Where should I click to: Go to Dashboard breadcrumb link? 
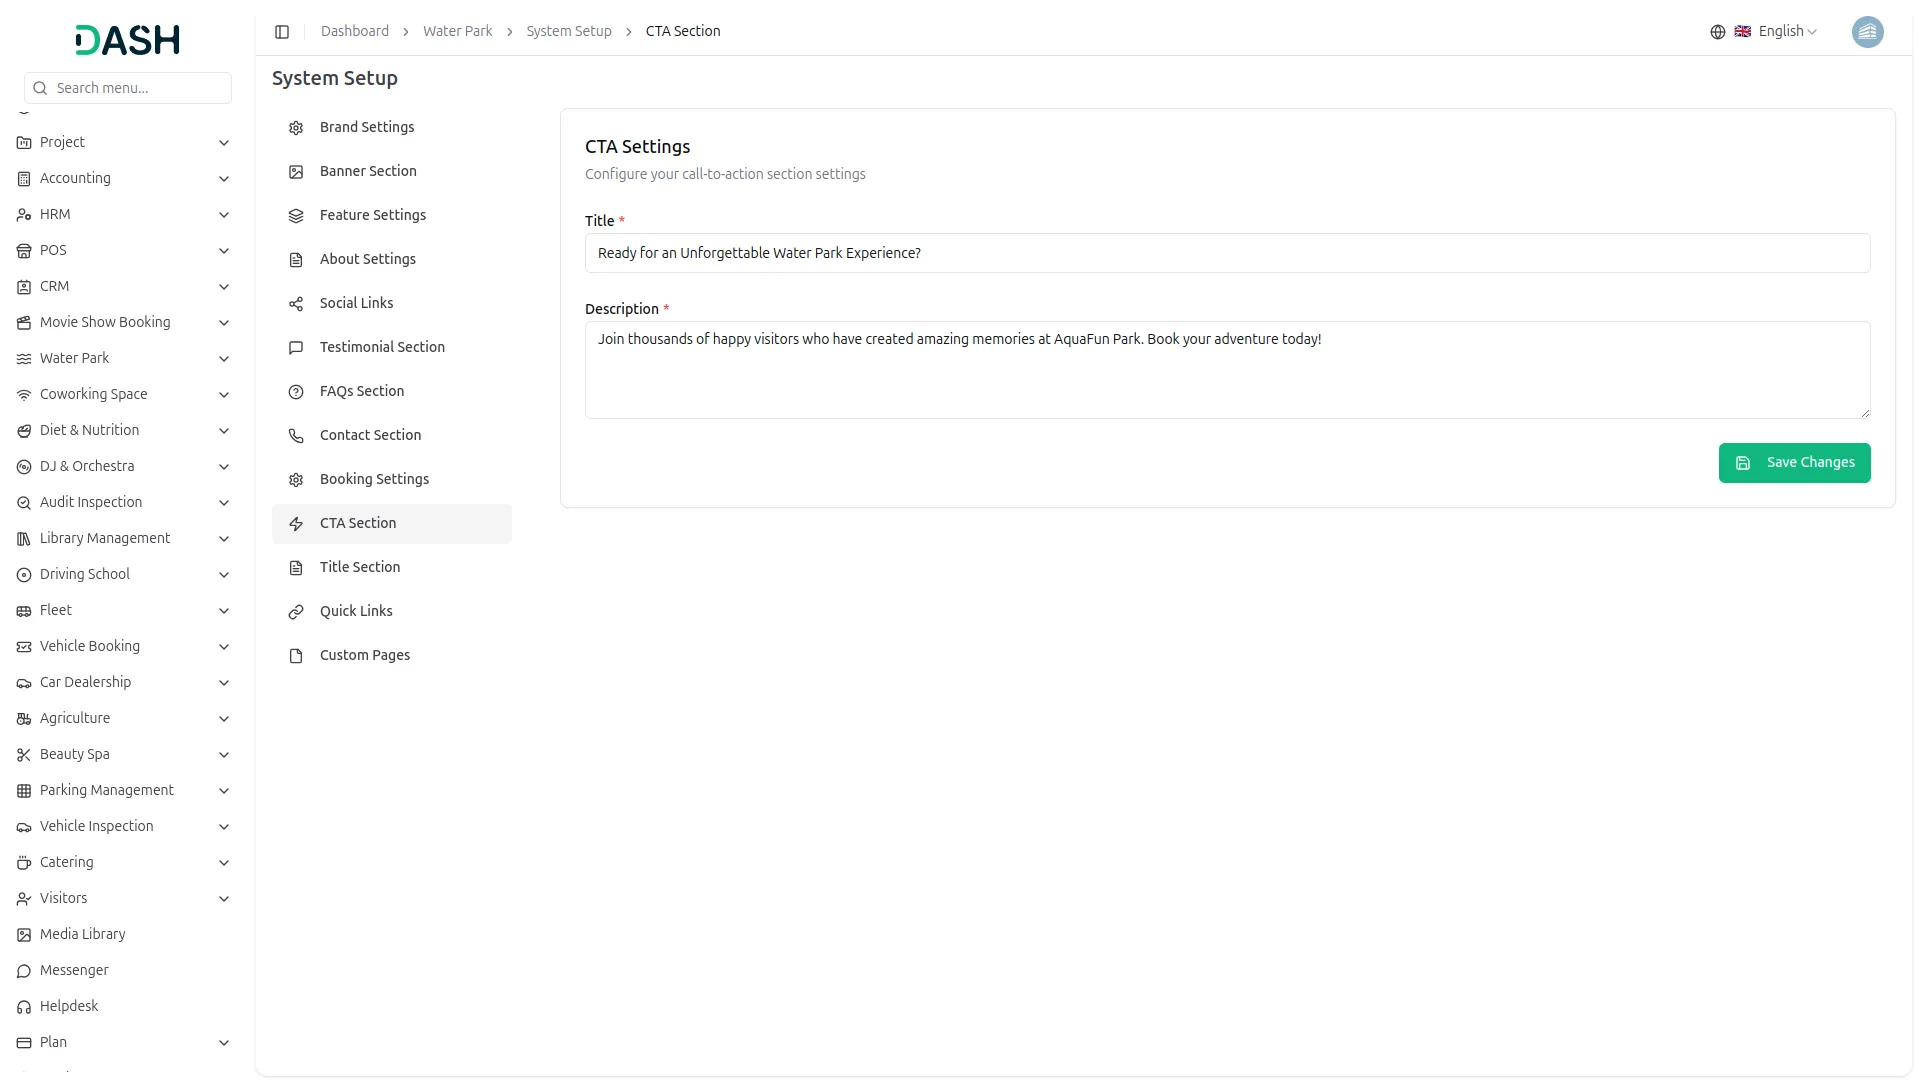[x=354, y=32]
